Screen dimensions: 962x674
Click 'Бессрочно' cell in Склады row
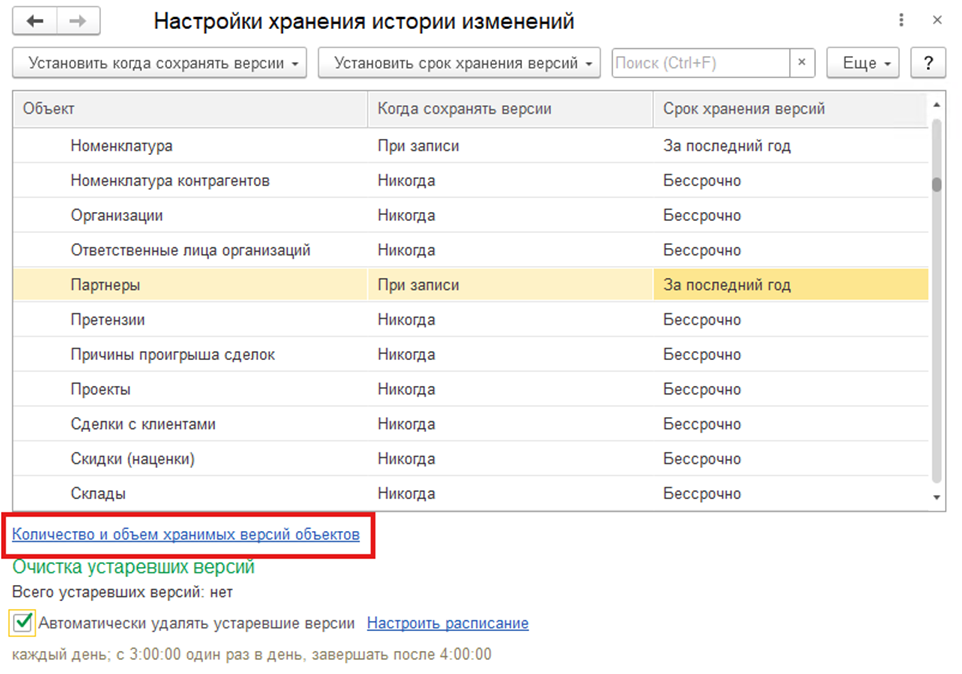tap(790, 494)
